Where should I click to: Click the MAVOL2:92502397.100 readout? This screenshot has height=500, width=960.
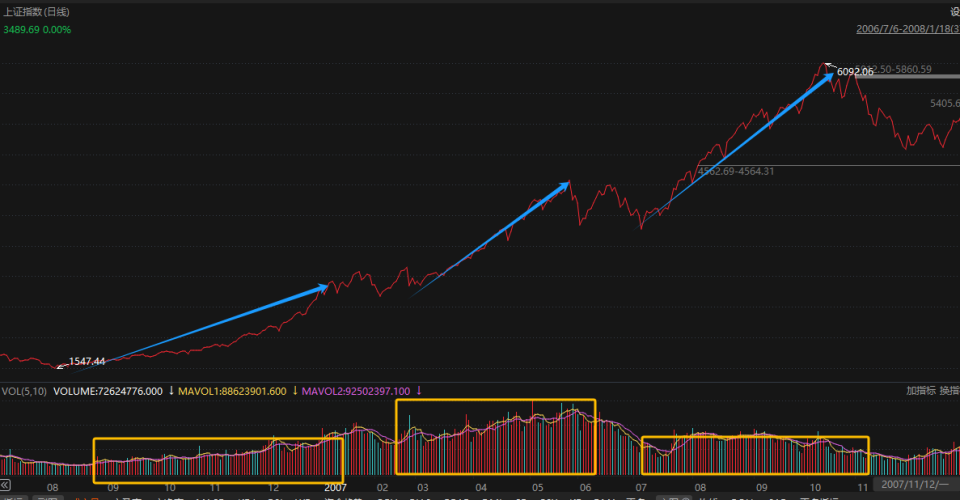coord(356,391)
